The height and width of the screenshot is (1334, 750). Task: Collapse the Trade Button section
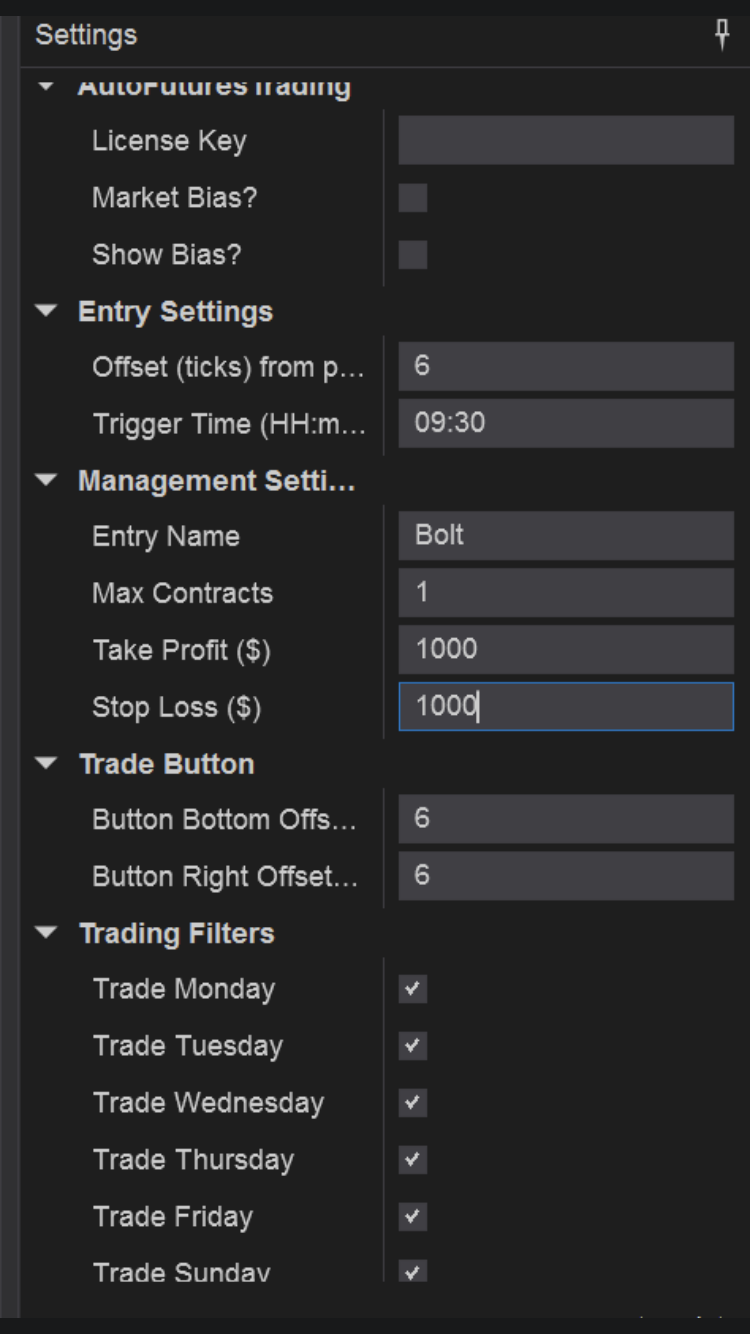pos(45,764)
